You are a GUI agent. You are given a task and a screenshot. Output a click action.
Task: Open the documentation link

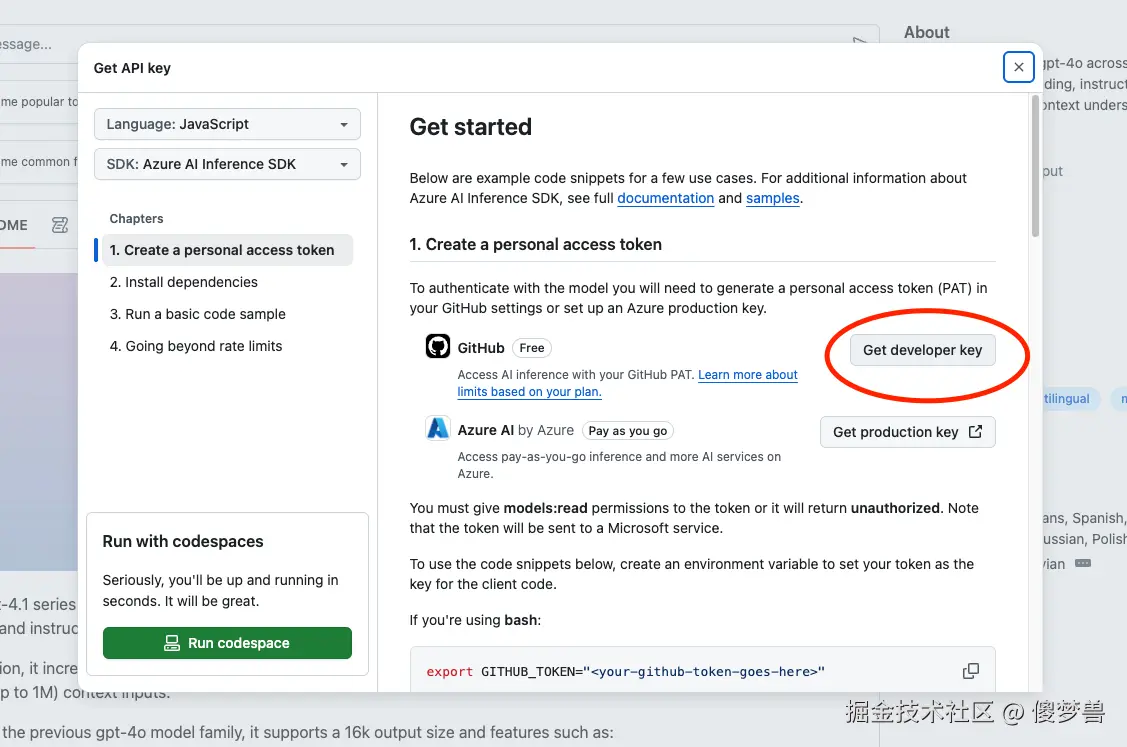tap(665, 198)
